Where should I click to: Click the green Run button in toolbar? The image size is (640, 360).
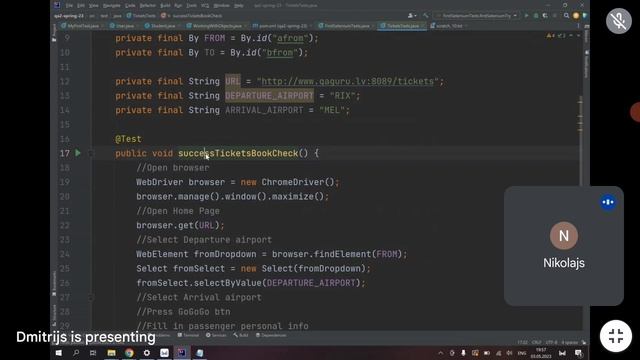coord(526,16)
